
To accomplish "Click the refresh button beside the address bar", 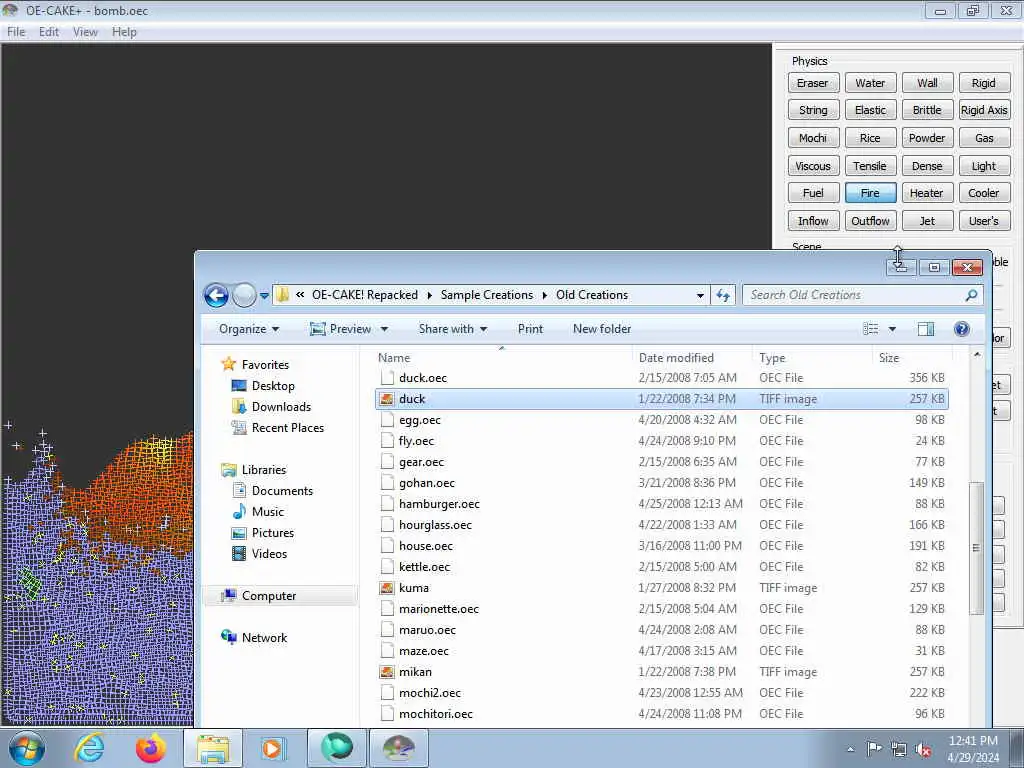I will (x=722, y=295).
